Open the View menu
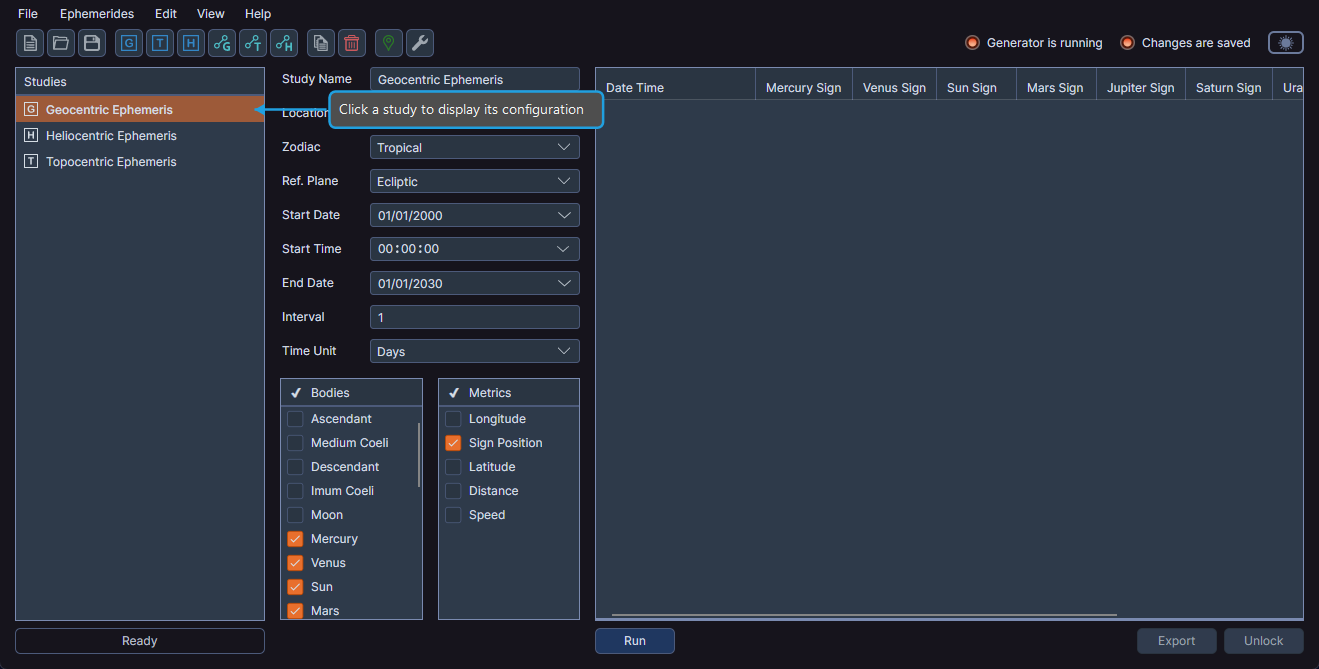This screenshot has height=669, width=1319. tap(210, 14)
